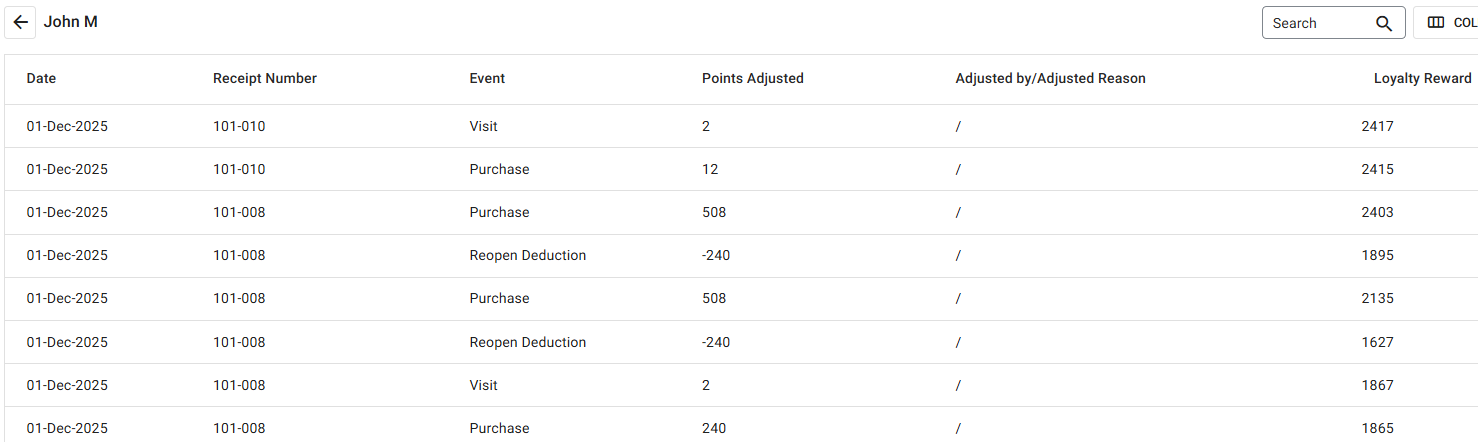Sort by the Receipt Number header
Screen dimensions: 1478x442
[265, 78]
